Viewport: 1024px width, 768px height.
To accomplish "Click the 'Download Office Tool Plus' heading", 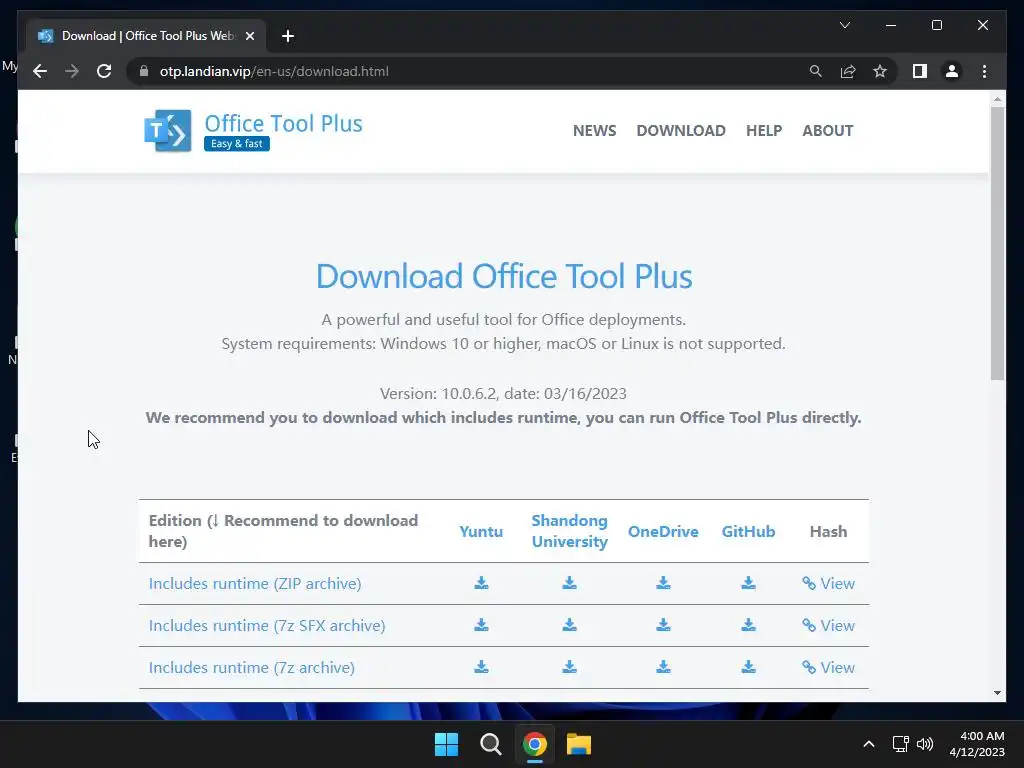I will [x=504, y=276].
